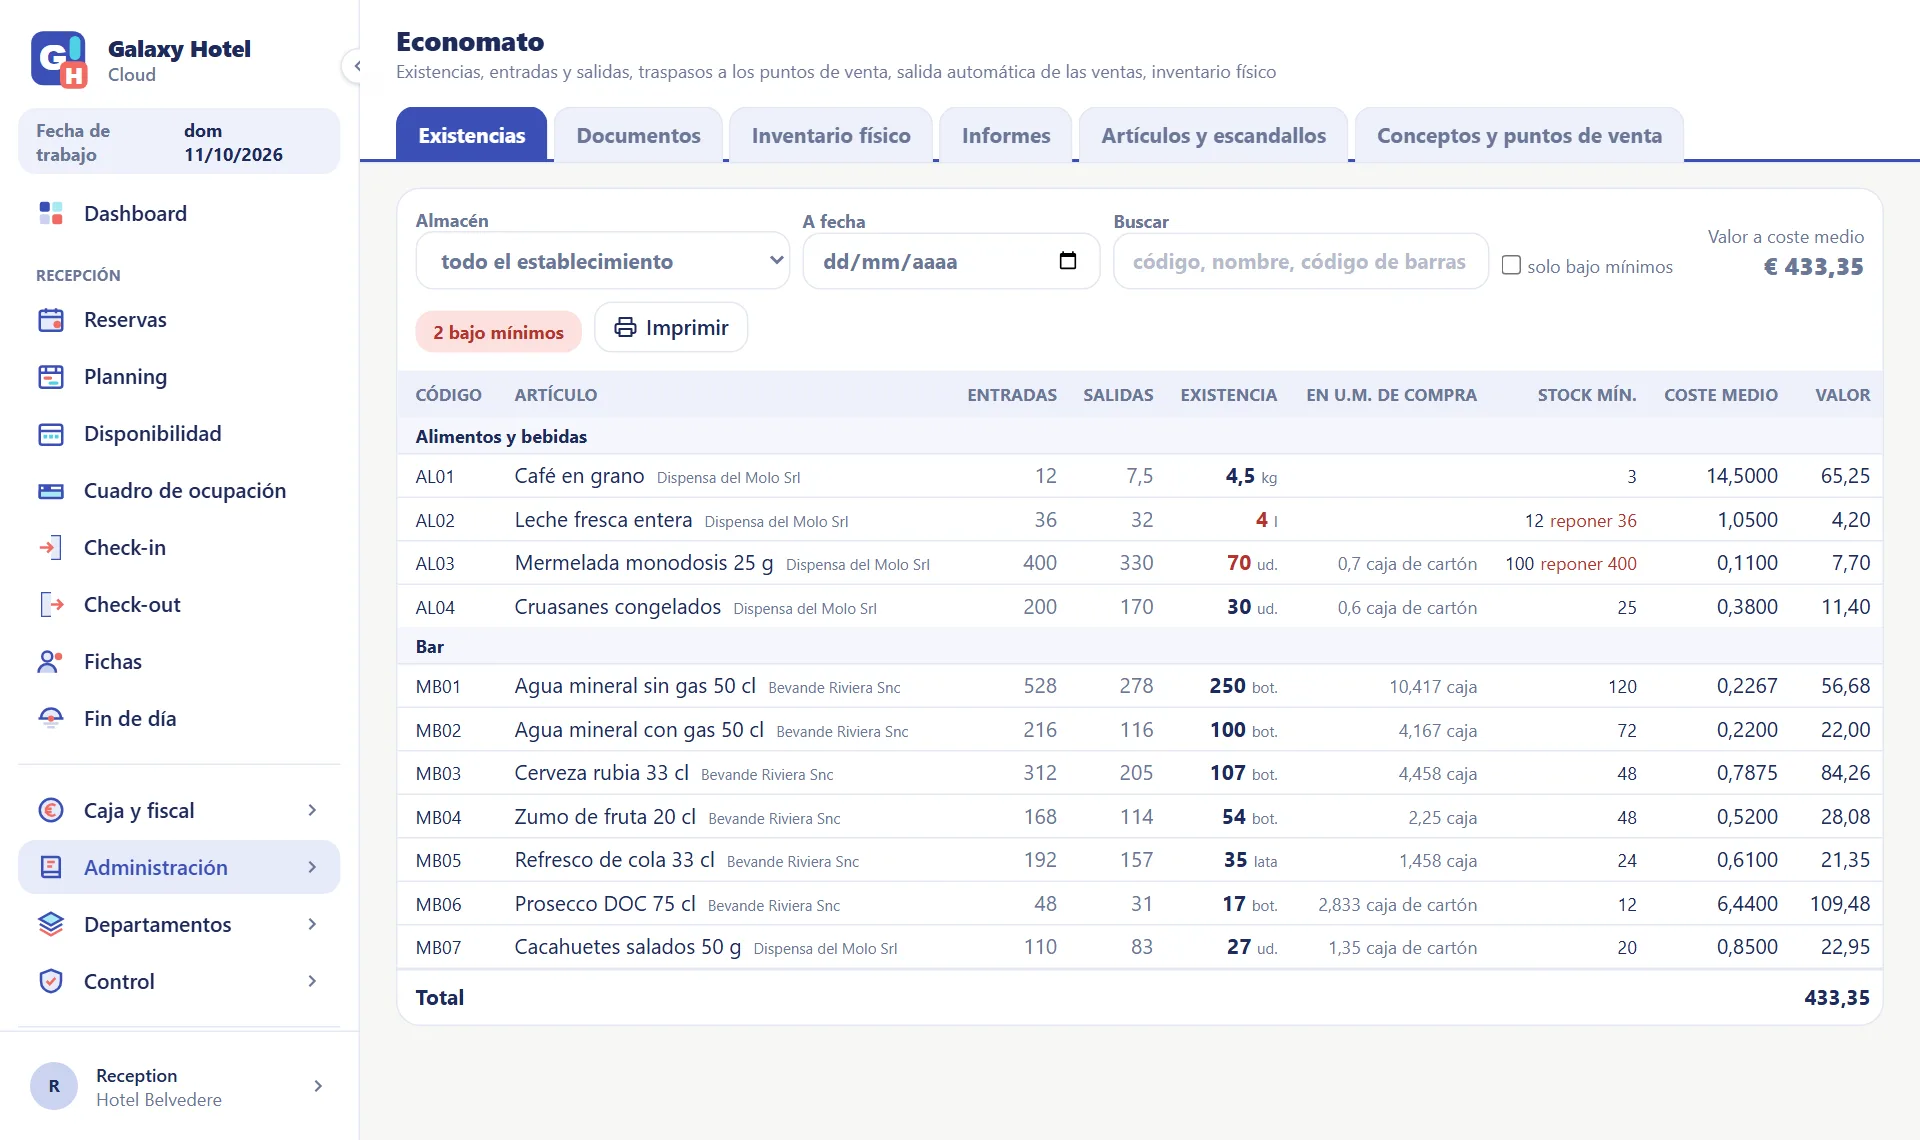Enable the solo bajo mínimos checkbox
The width and height of the screenshot is (1920, 1140).
(x=1511, y=265)
